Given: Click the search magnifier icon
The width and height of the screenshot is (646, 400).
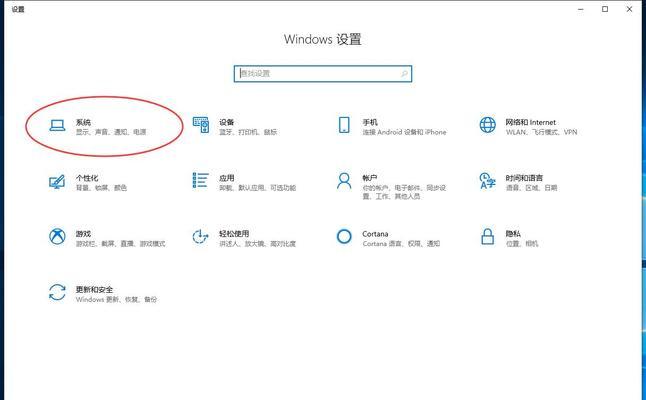Looking at the screenshot, I should coord(404,74).
